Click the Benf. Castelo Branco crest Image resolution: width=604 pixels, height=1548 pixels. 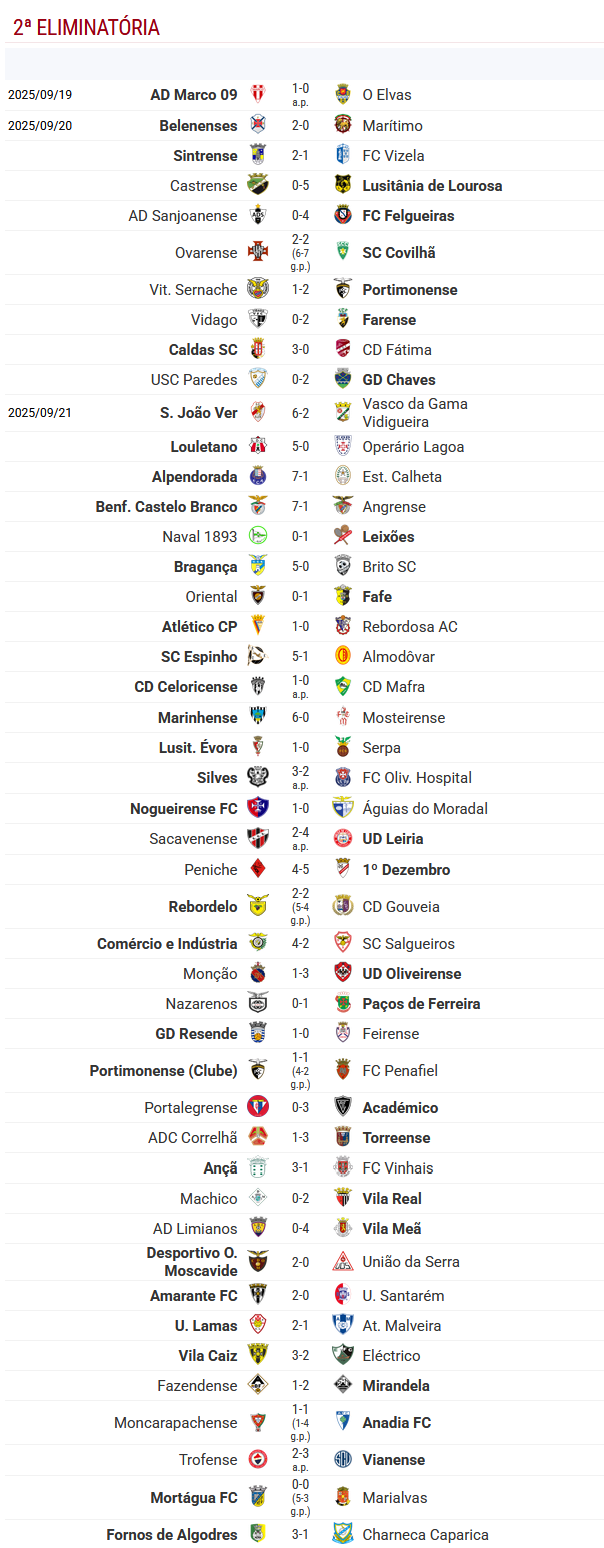pos(258,507)
